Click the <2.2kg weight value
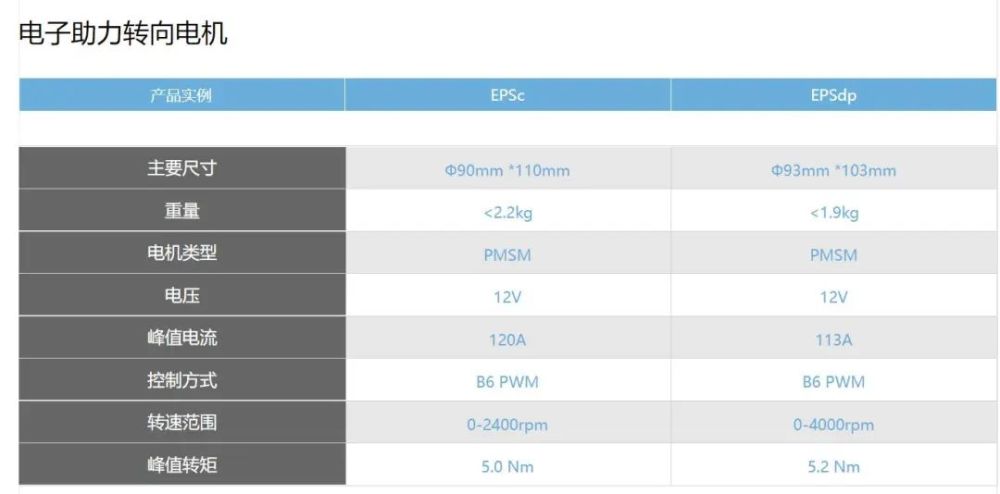The image size is (1000, 494). (508, 213)
